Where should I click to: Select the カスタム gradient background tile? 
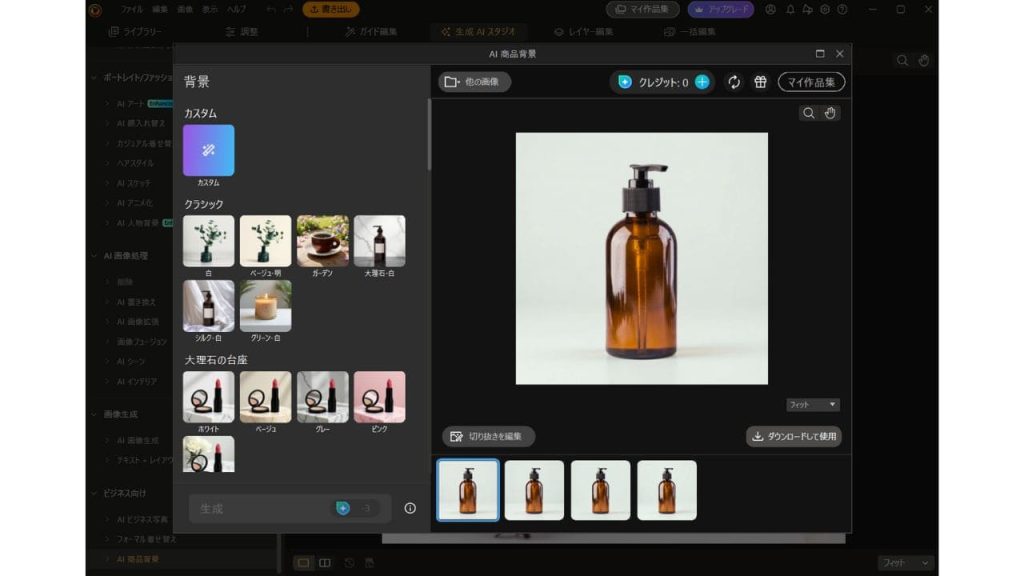pyautogui.click(x=208, y=150)
